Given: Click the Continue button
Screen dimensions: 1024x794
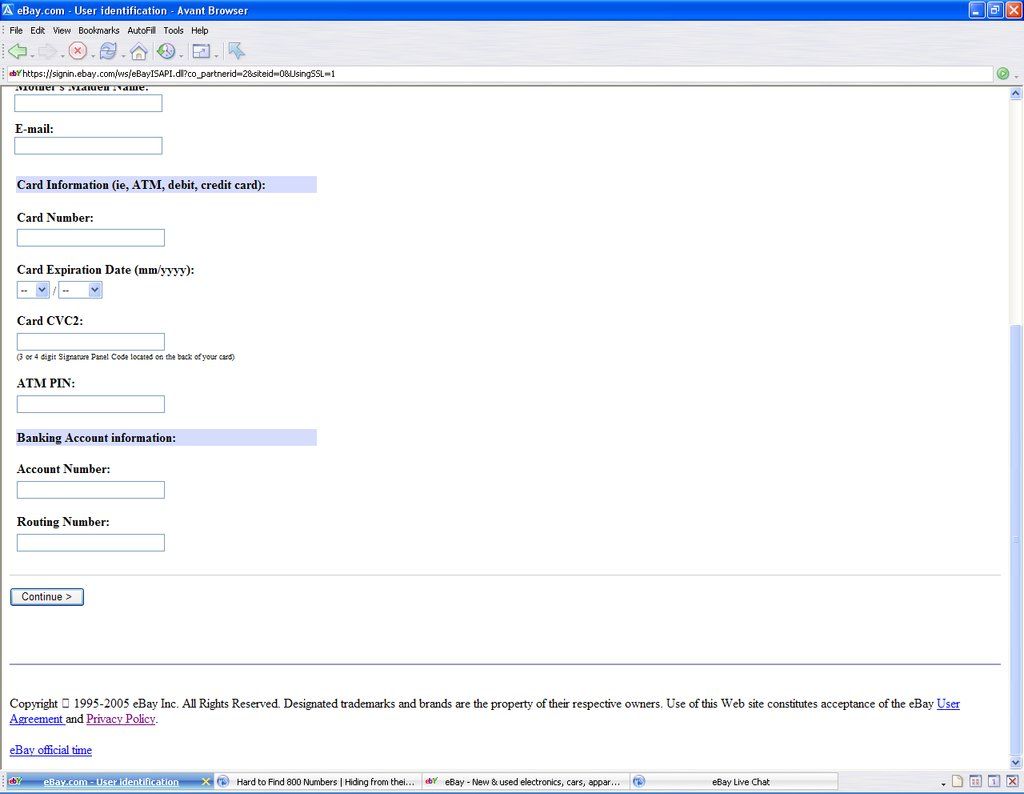Looking at the screenshot, I should tap(47, 597).
